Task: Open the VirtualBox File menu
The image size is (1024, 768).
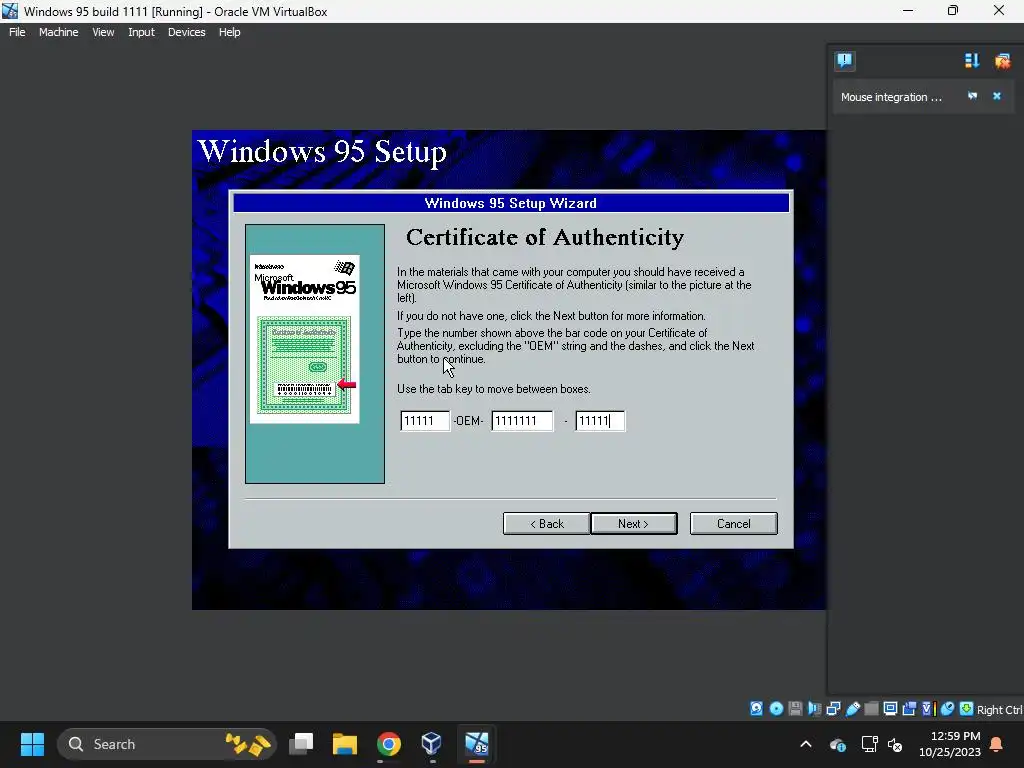Action: pyautogui.click(x=17, y=32)
